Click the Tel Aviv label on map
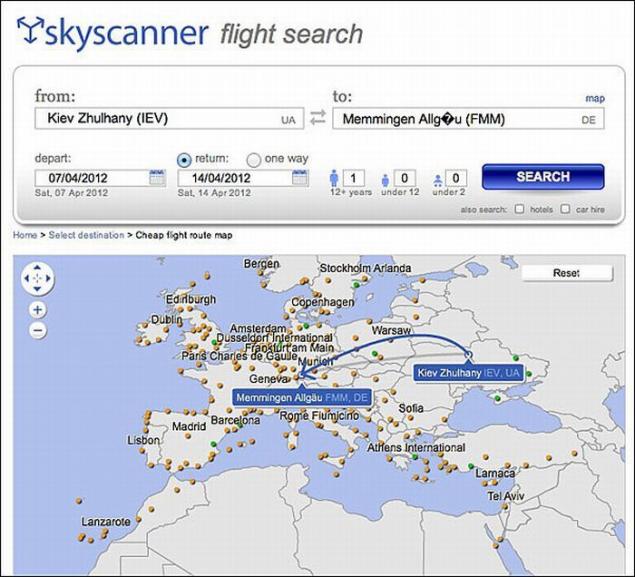This screenshot has height=577, width=635. 505,496
